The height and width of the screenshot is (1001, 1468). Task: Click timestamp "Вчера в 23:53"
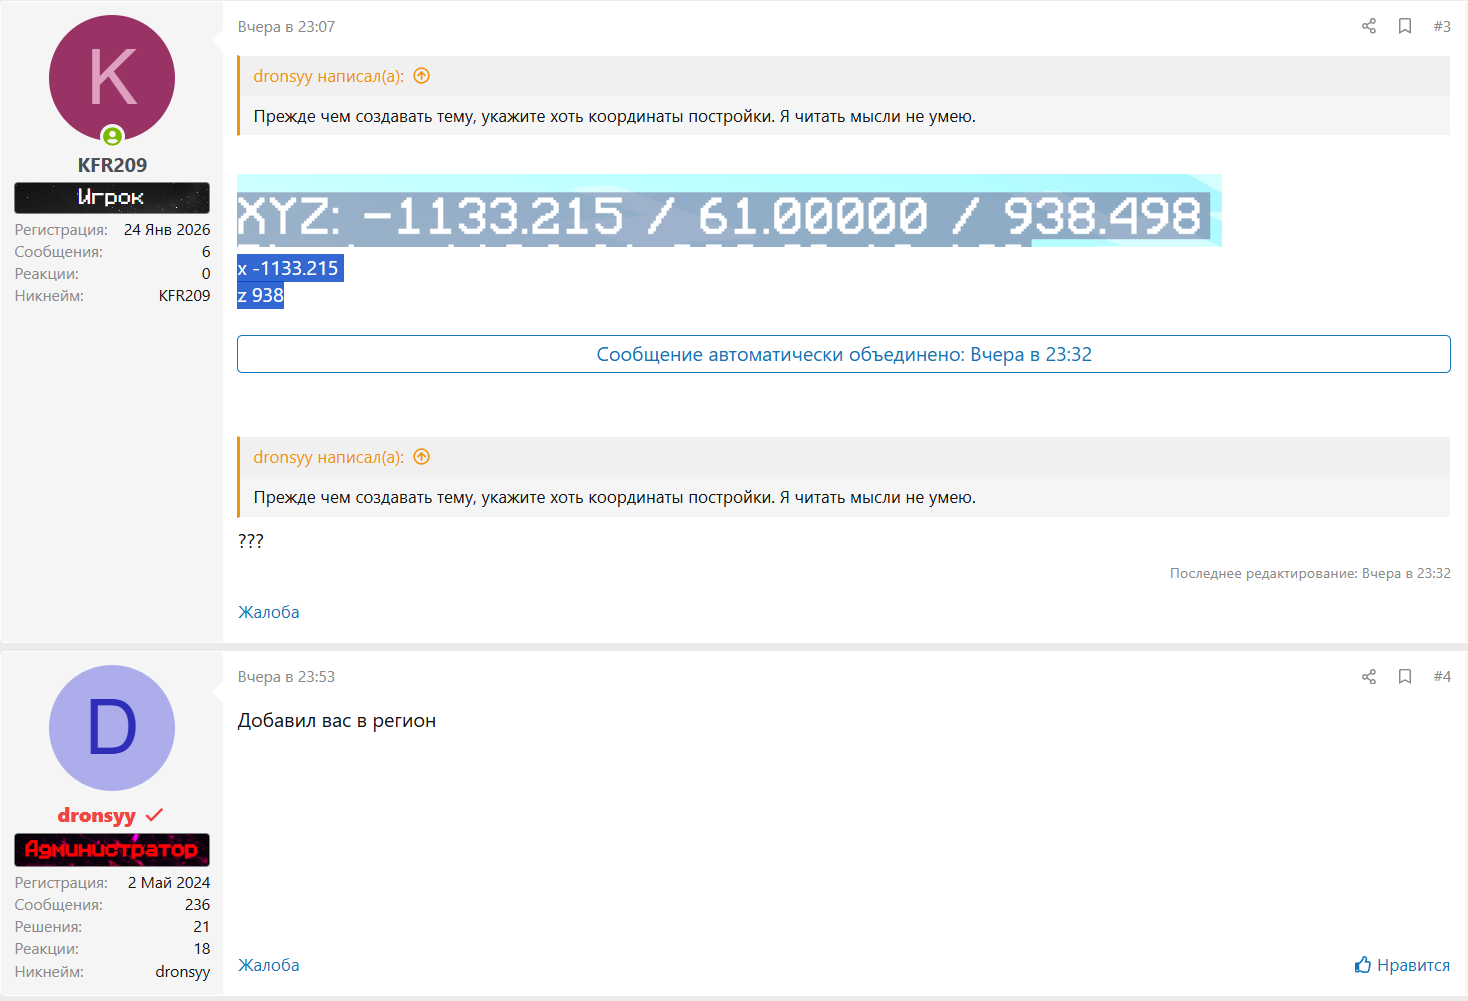[286, 677]
